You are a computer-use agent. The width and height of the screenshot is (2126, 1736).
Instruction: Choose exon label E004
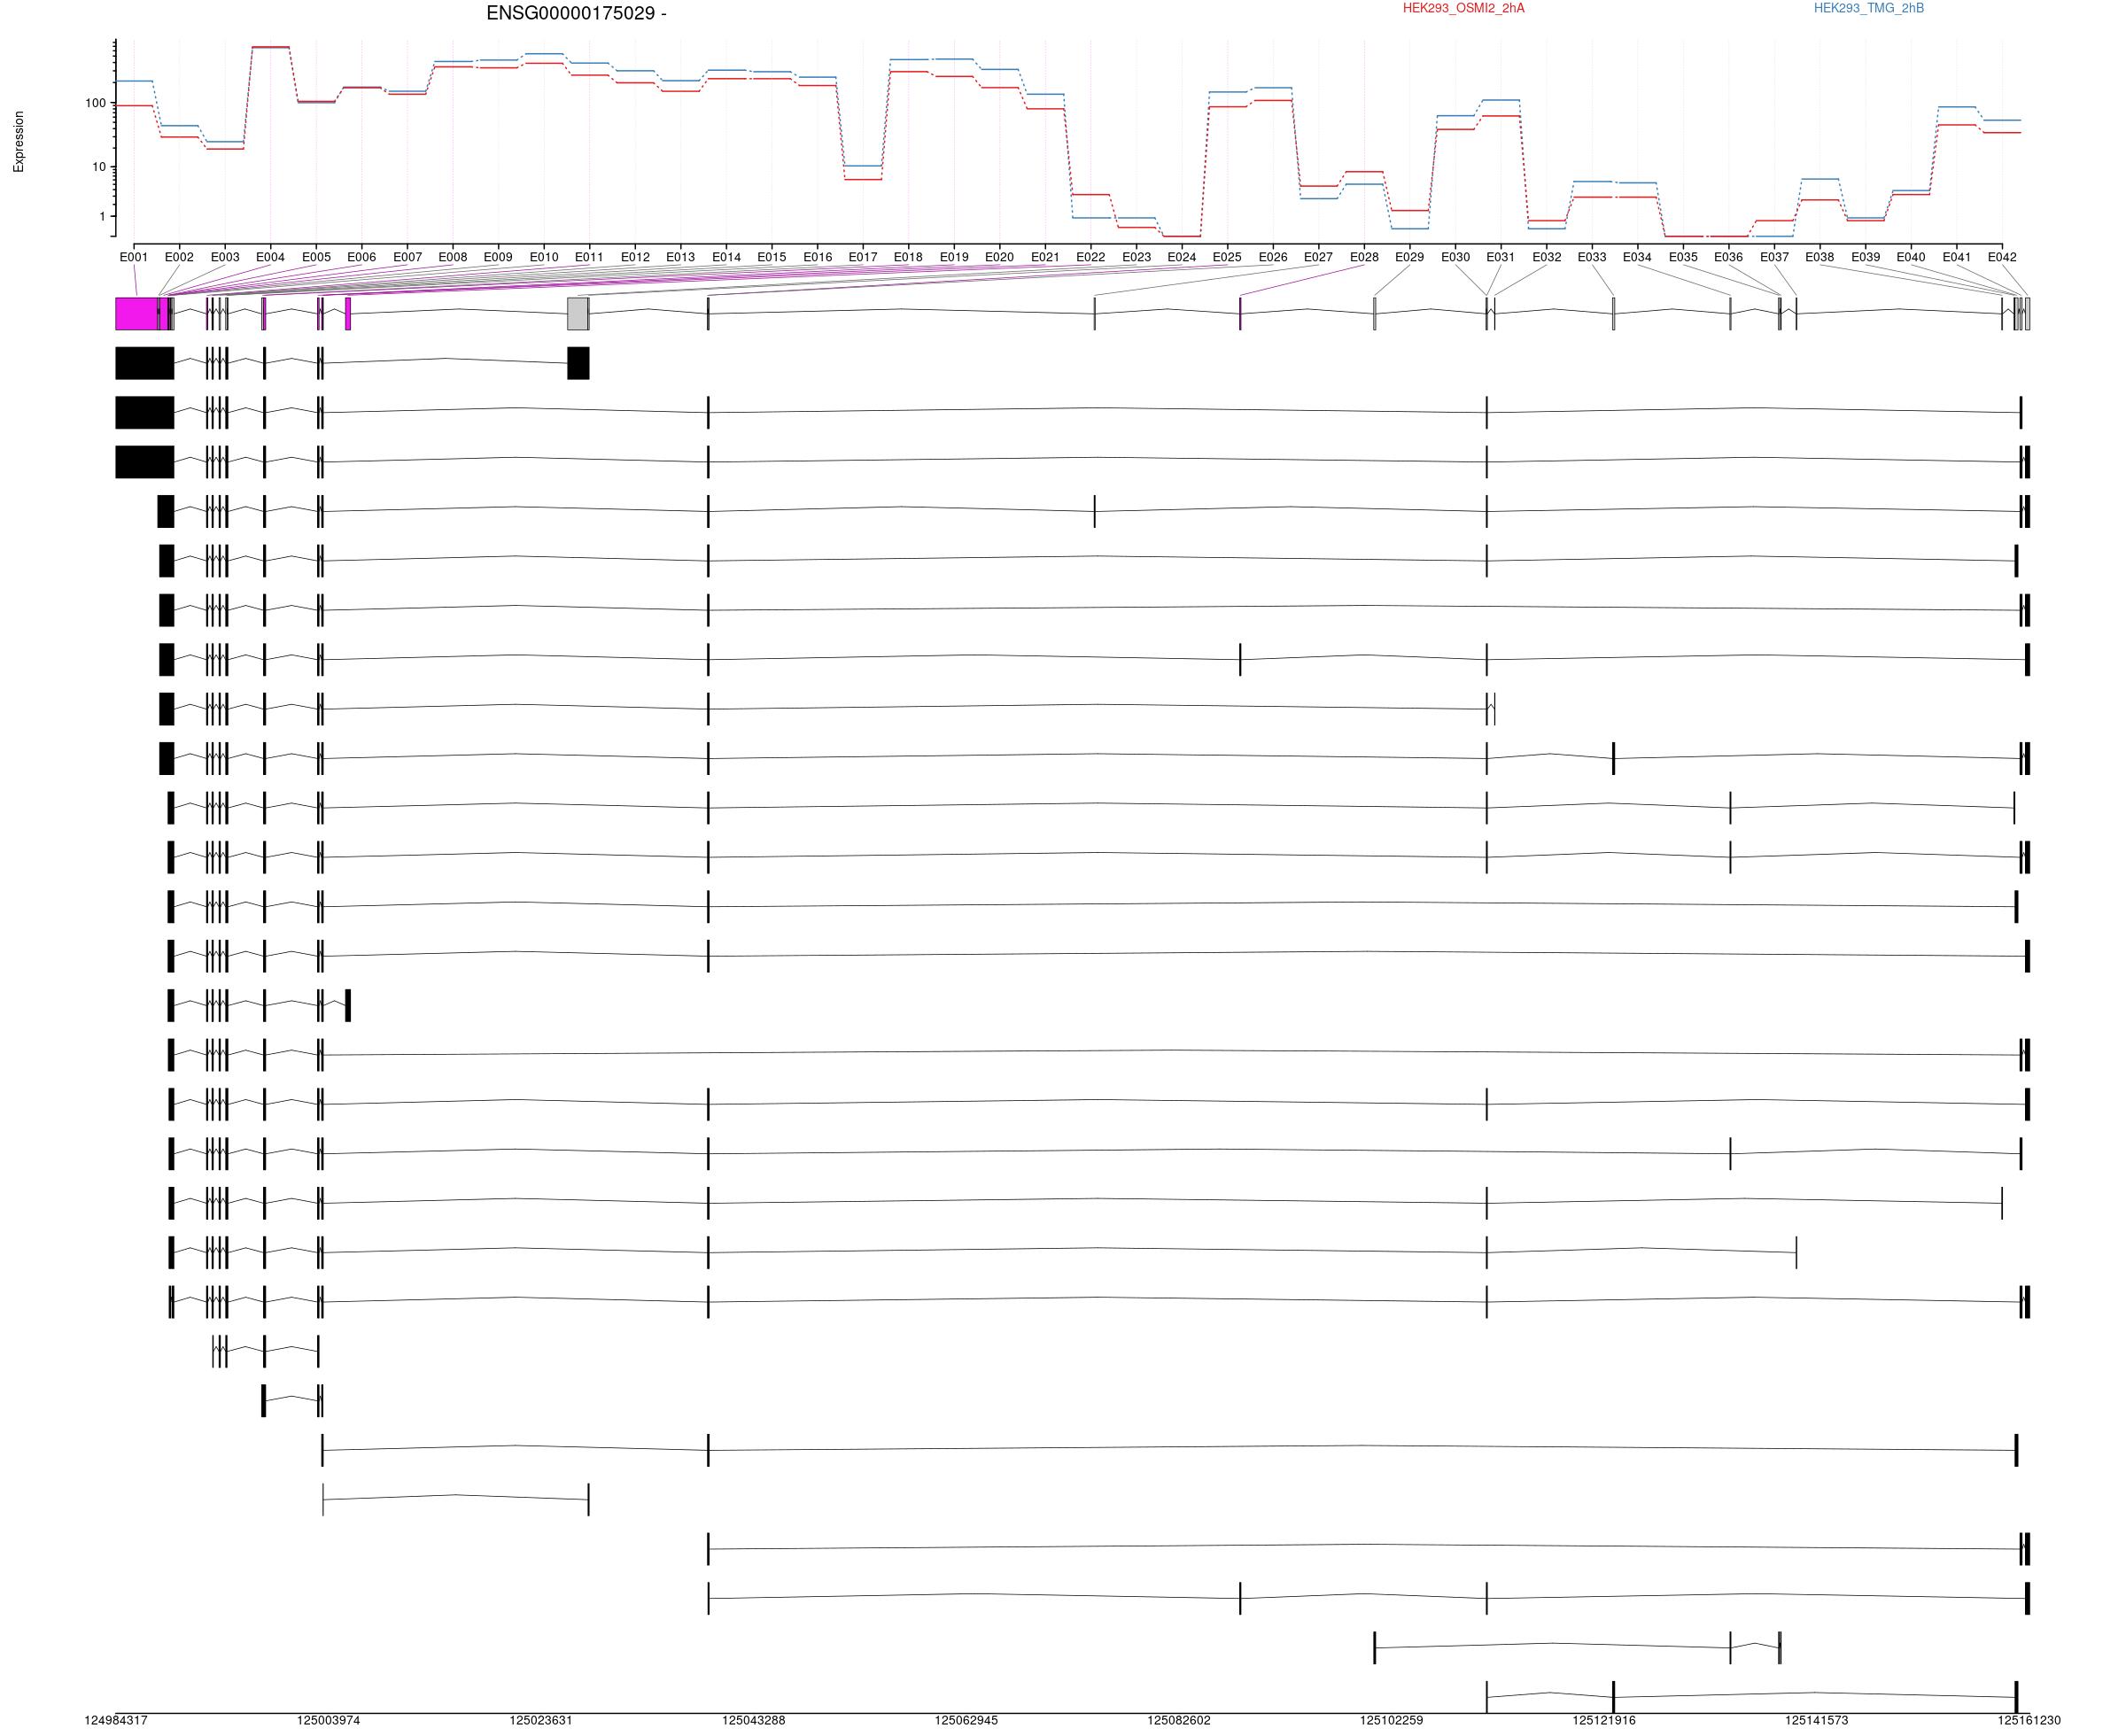click(x=270, y=257)
